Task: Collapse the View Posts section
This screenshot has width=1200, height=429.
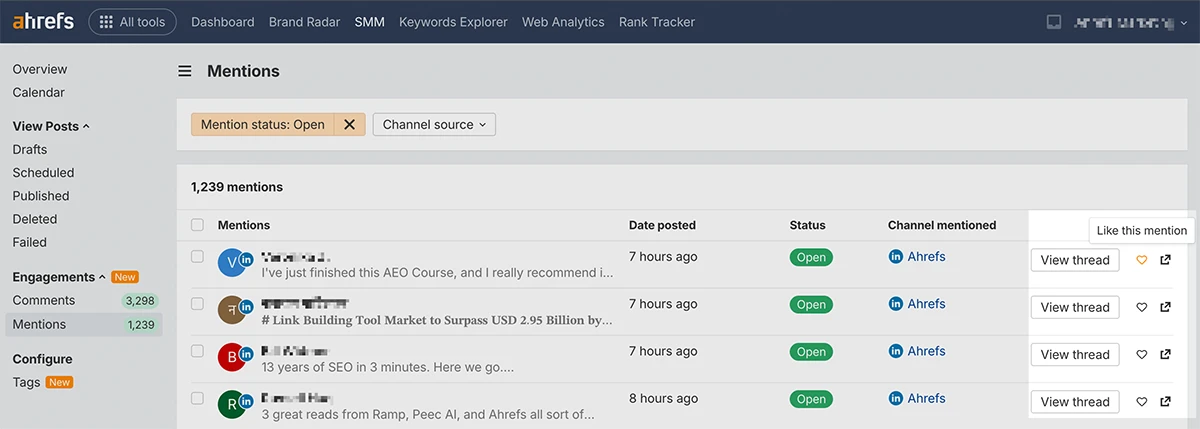Action: [51, 126]
